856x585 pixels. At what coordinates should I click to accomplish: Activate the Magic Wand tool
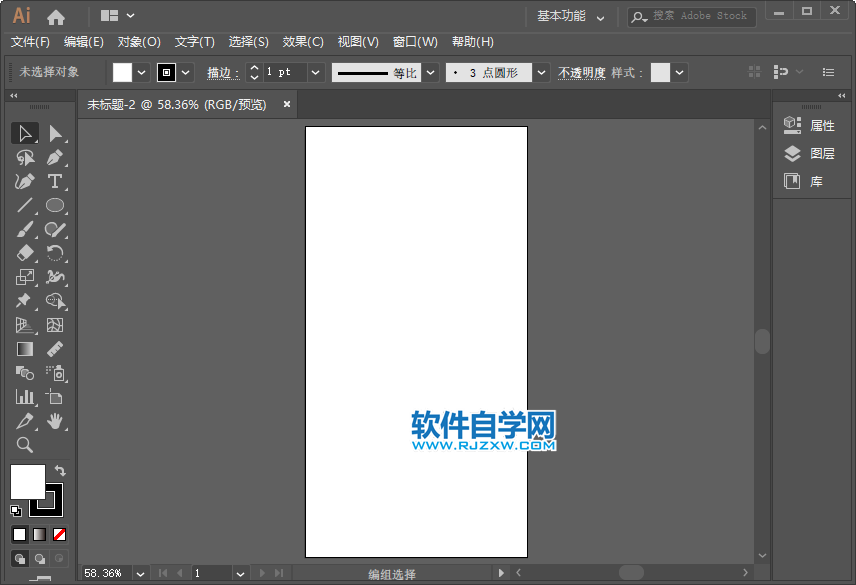coord(25,157)
